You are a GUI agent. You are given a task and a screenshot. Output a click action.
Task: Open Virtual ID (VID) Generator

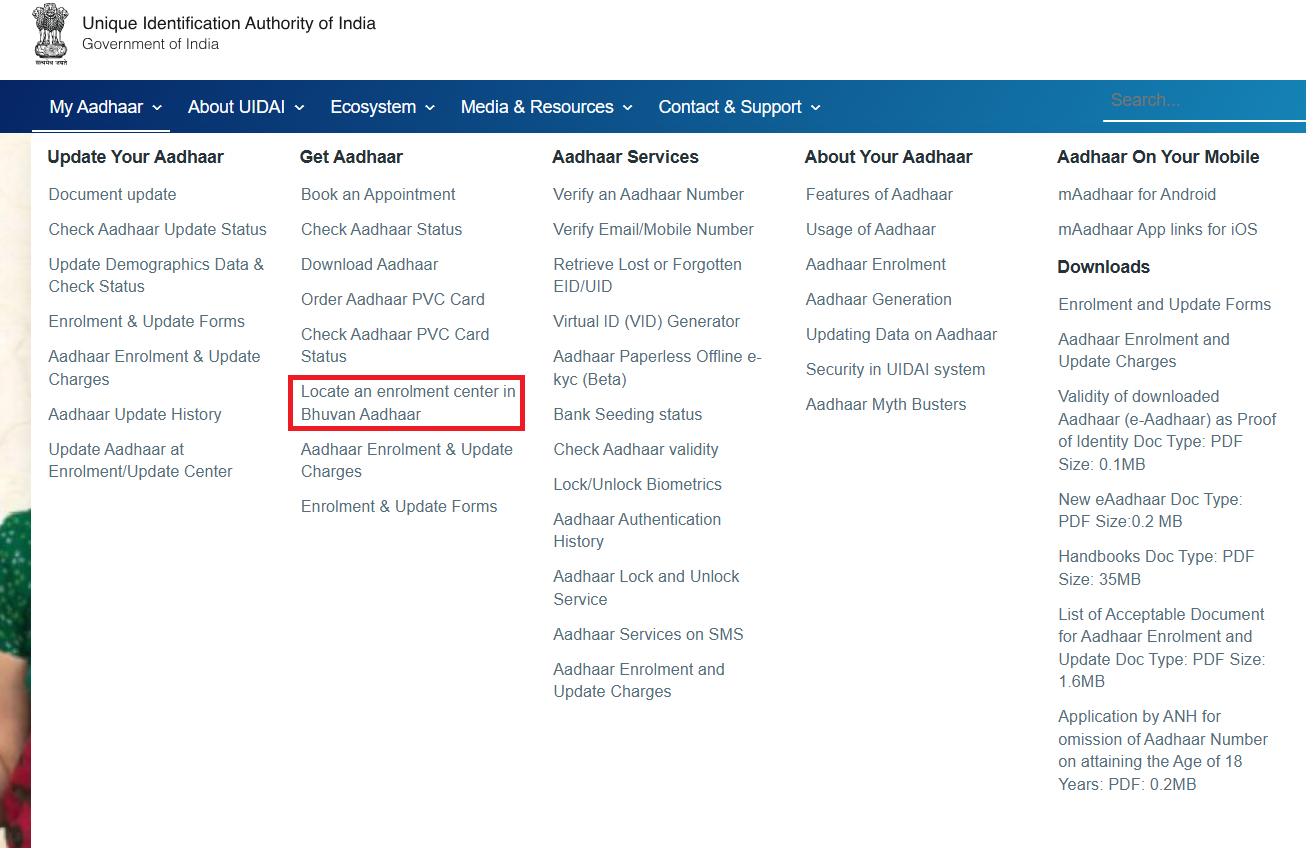(646, 321)
